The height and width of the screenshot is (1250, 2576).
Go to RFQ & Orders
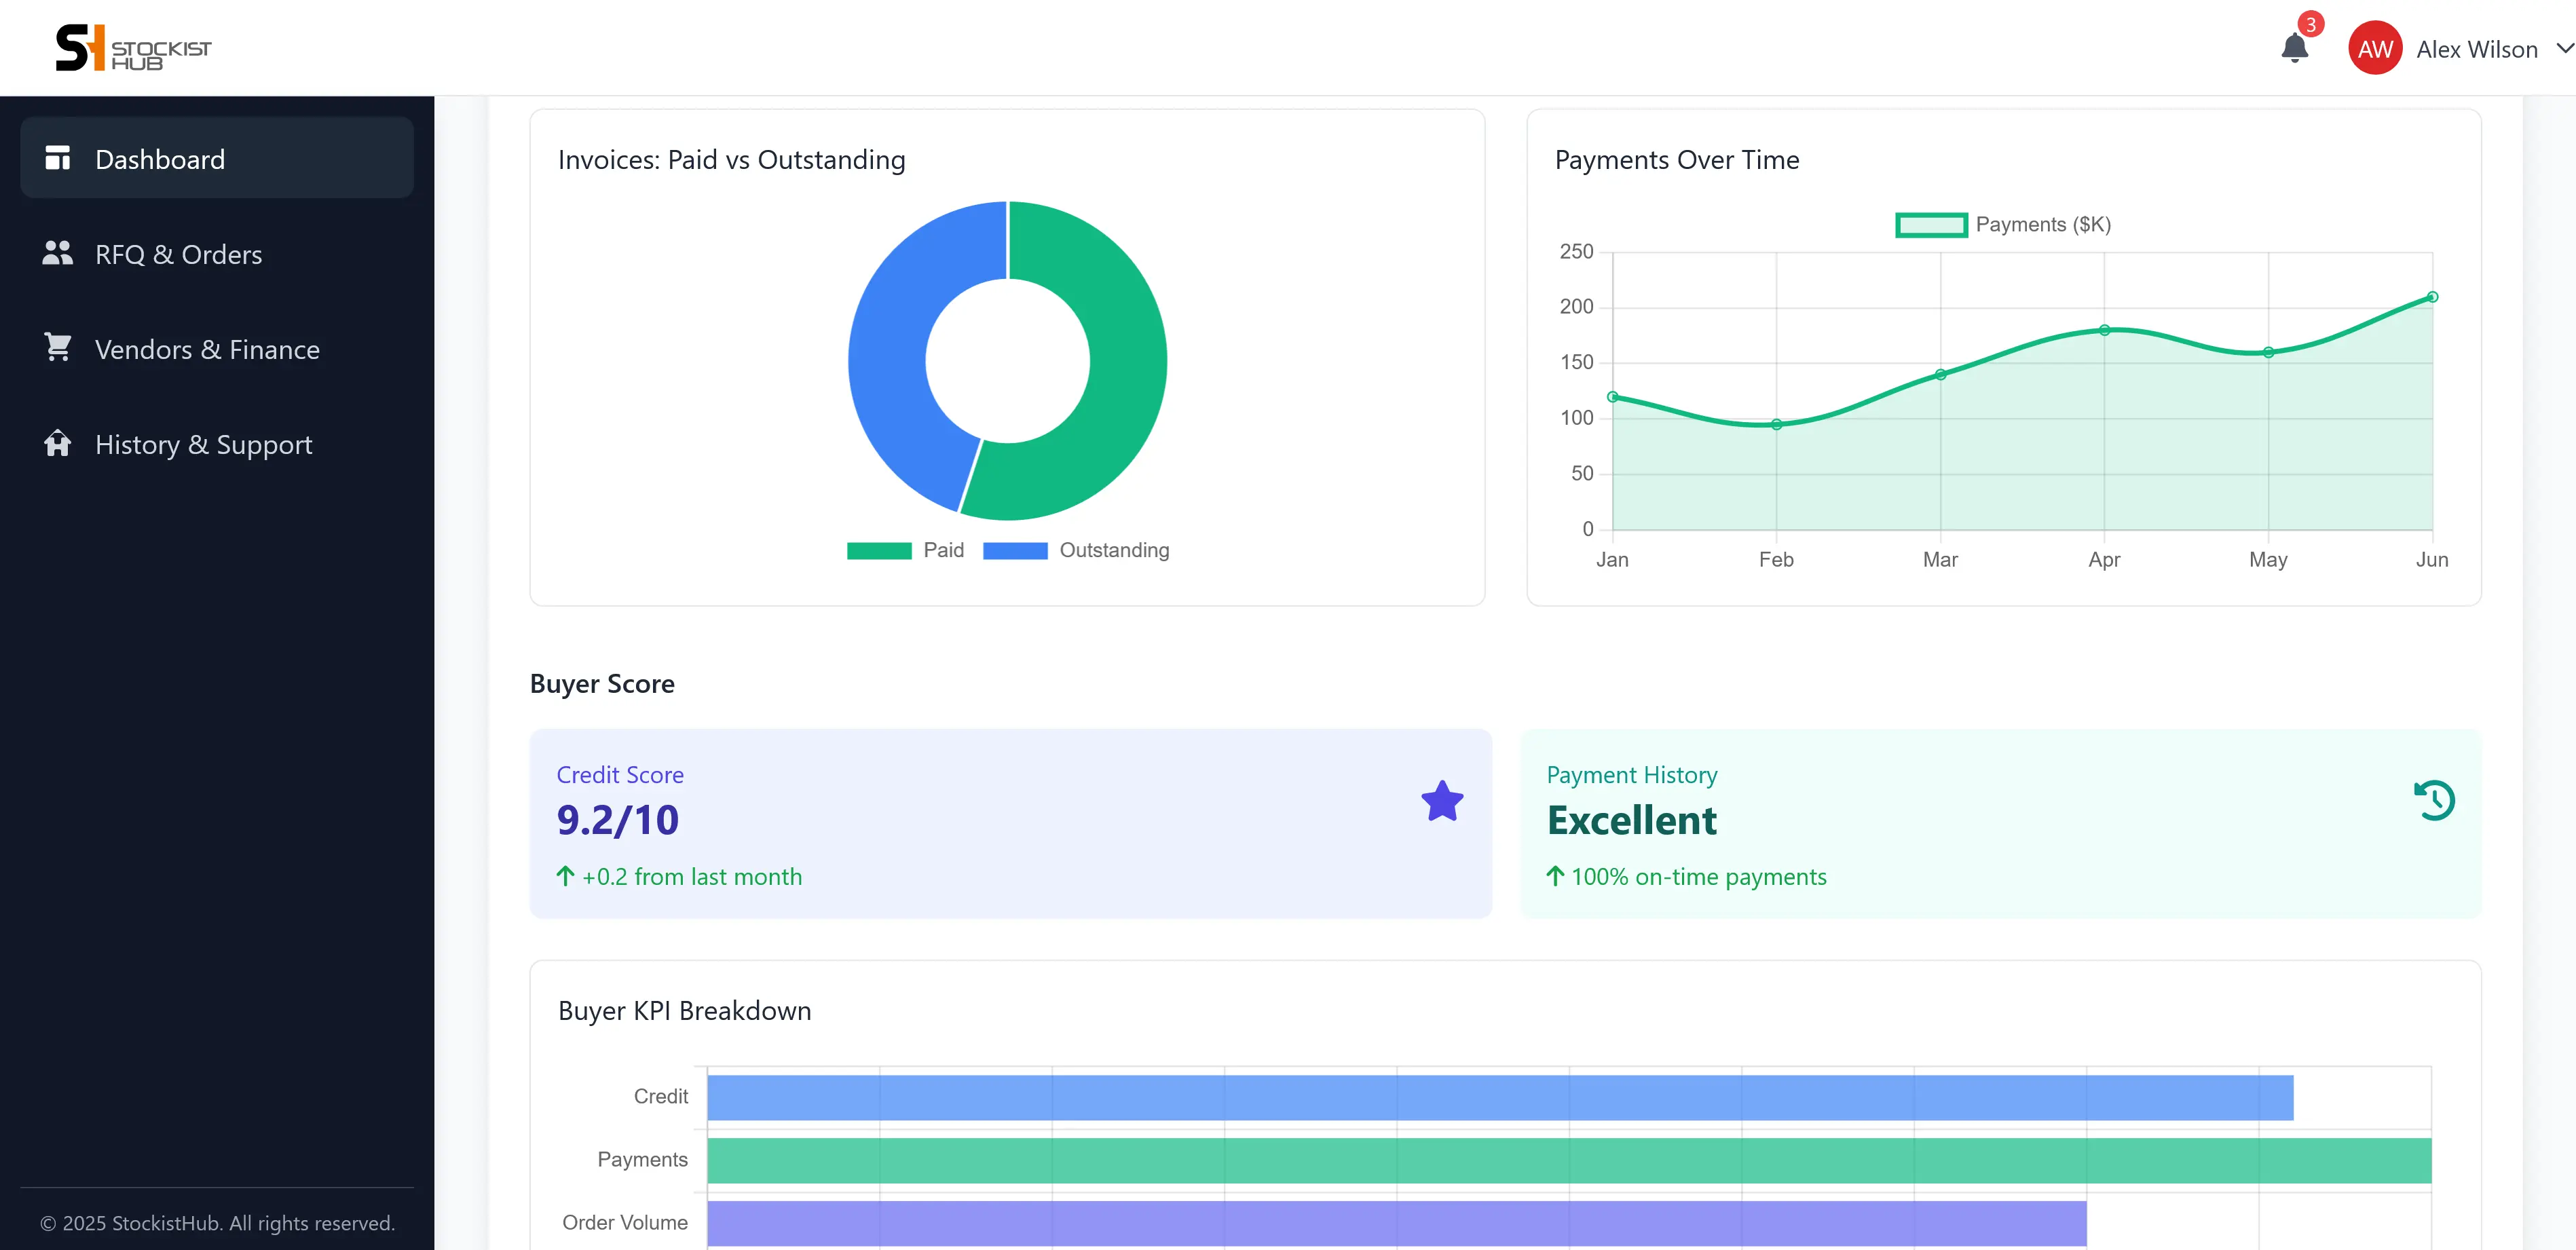click(217, 253)
